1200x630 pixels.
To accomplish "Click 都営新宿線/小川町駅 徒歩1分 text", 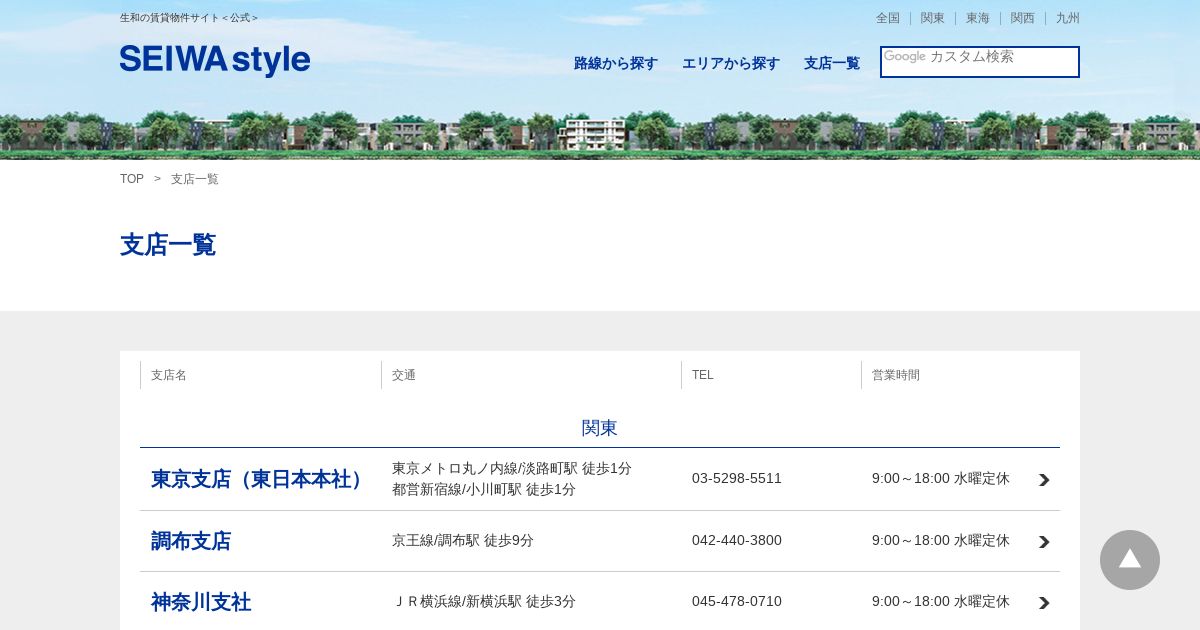I will pos(484,489).
